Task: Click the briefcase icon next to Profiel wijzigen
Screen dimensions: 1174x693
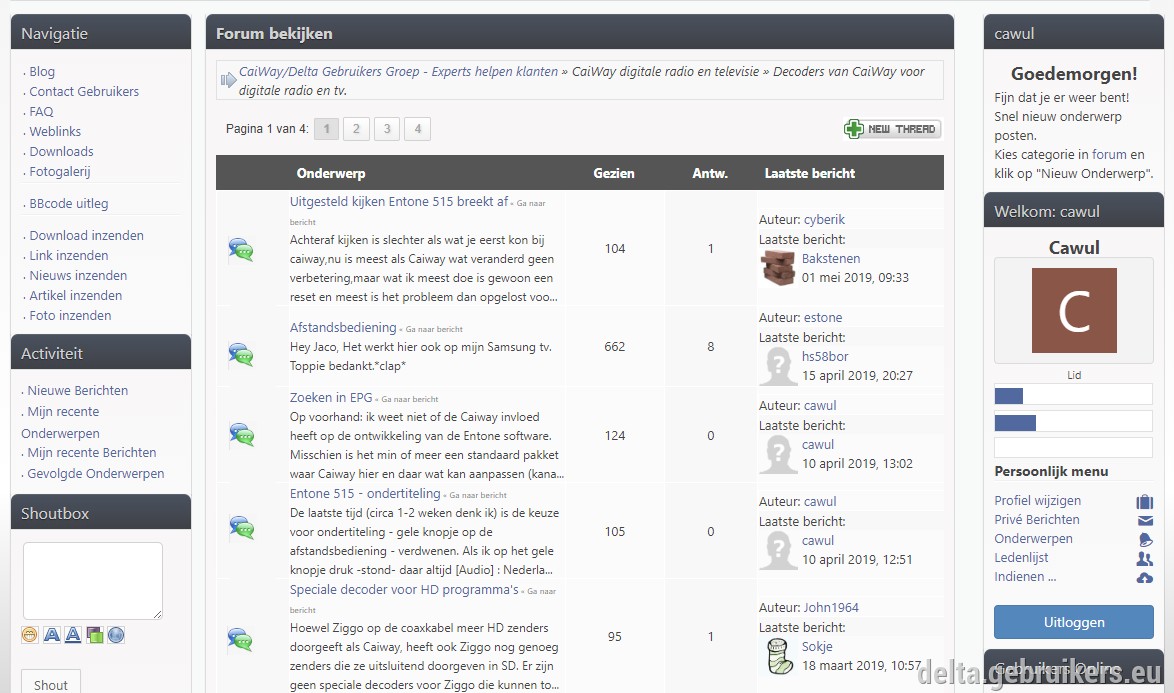Action: 1145,501
